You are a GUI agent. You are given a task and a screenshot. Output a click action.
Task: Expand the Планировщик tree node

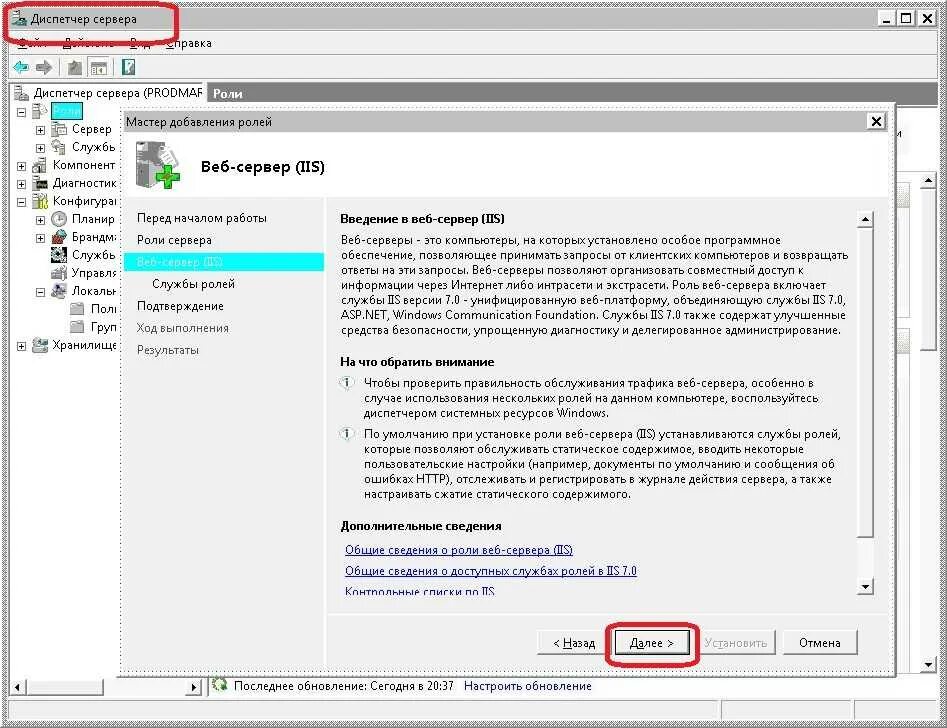[x=40, y=220]
